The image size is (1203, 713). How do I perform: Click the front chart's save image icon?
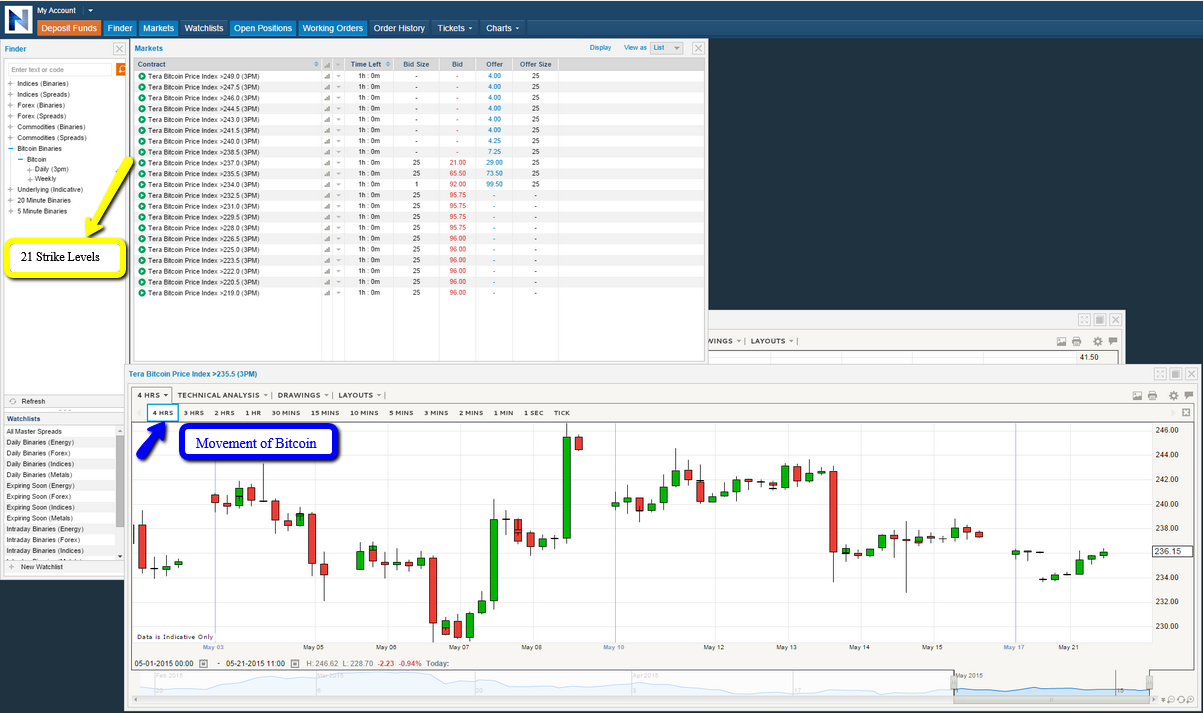1138,395
